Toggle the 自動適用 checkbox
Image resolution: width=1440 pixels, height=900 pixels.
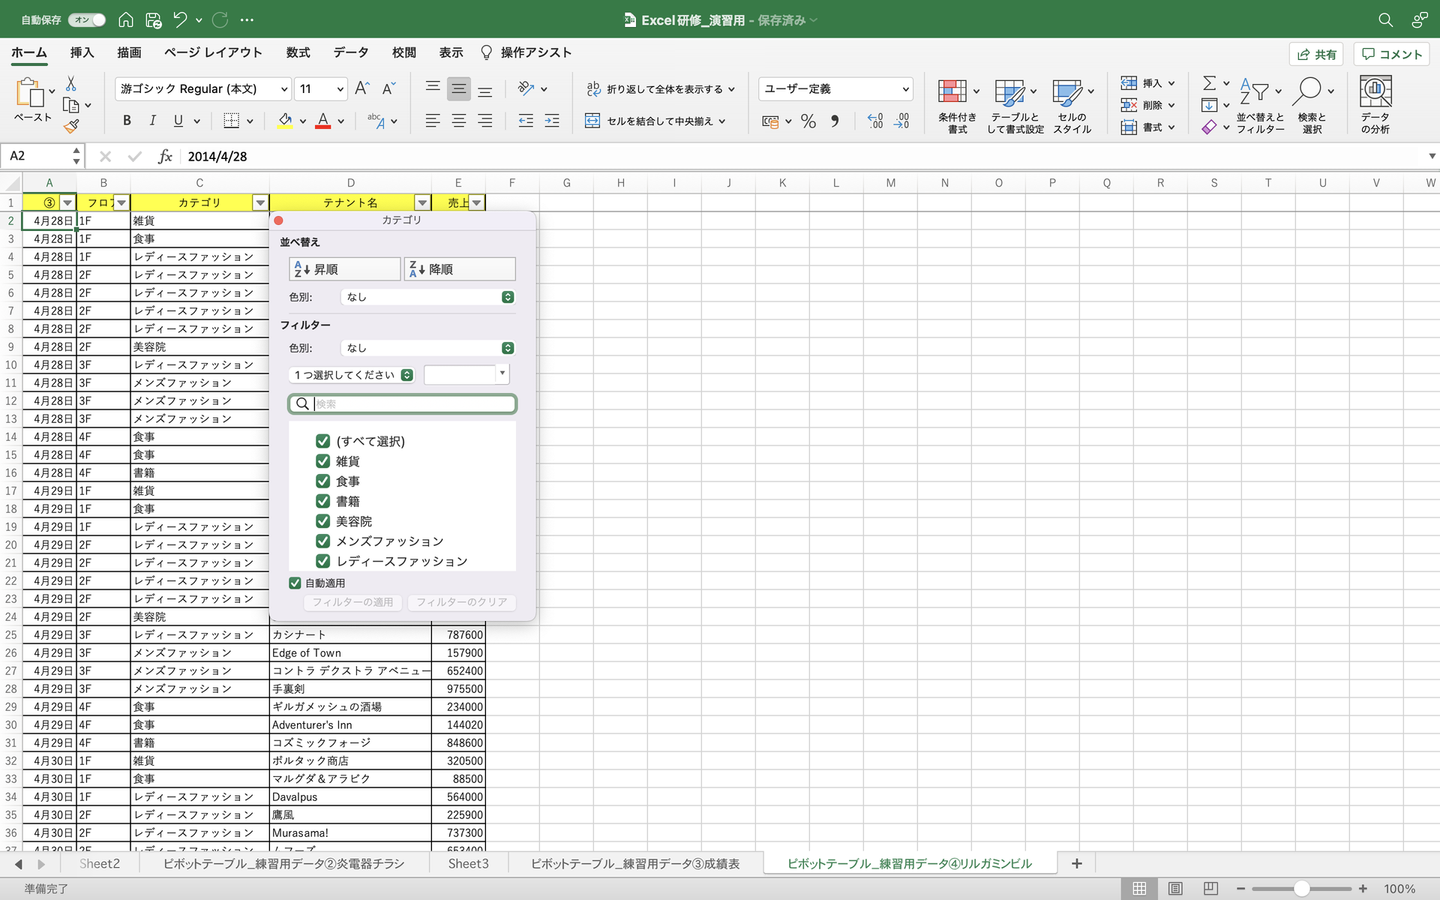tap(295, 583)
